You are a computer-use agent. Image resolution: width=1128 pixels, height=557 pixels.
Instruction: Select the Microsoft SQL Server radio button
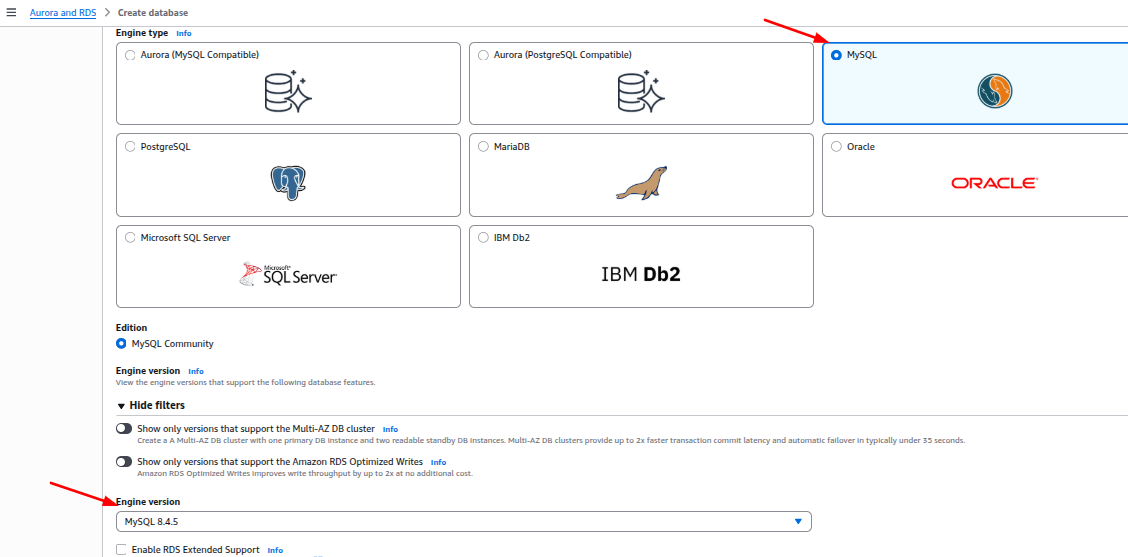click(130, 237)
